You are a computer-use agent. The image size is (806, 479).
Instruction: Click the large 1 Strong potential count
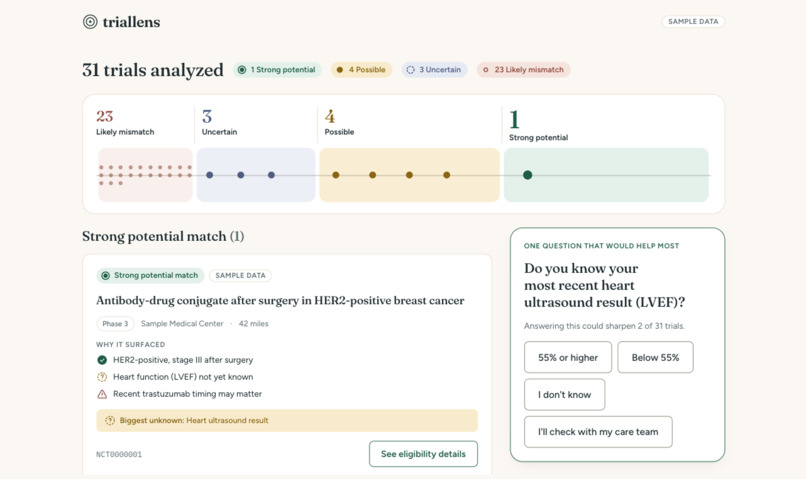514,119
